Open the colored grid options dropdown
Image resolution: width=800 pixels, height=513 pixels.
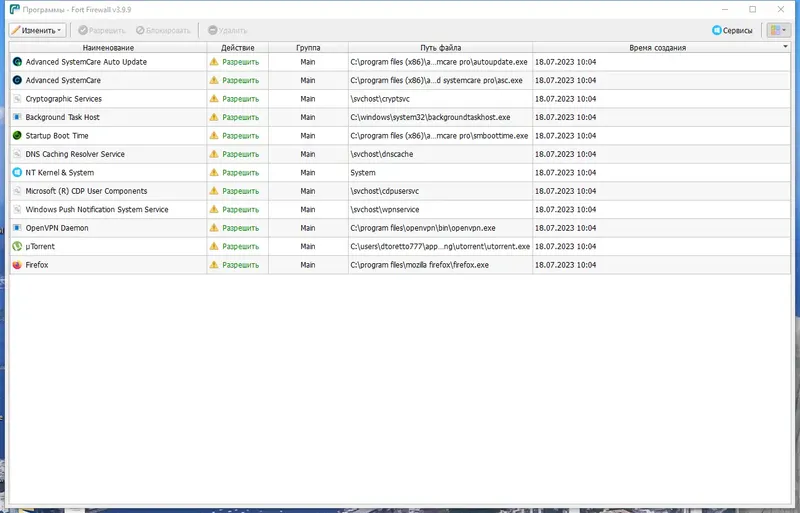click(779, 30)
